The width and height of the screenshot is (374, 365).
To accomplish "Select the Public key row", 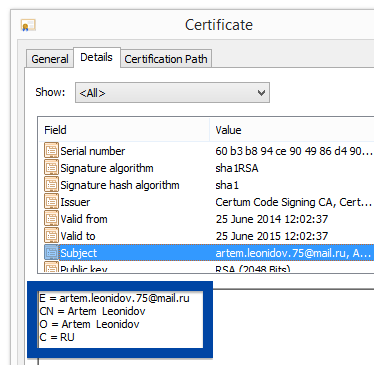I will (206, 267).
